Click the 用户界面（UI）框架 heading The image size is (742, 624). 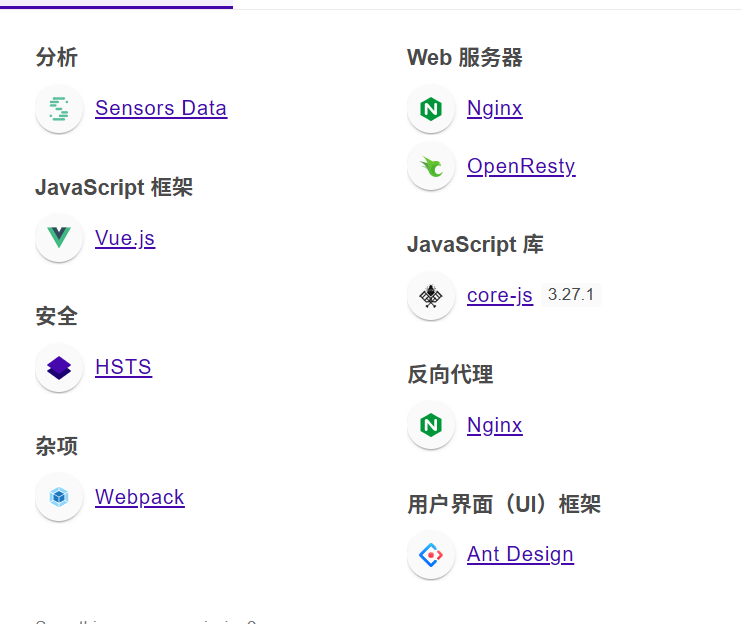[x=504, y=504]
